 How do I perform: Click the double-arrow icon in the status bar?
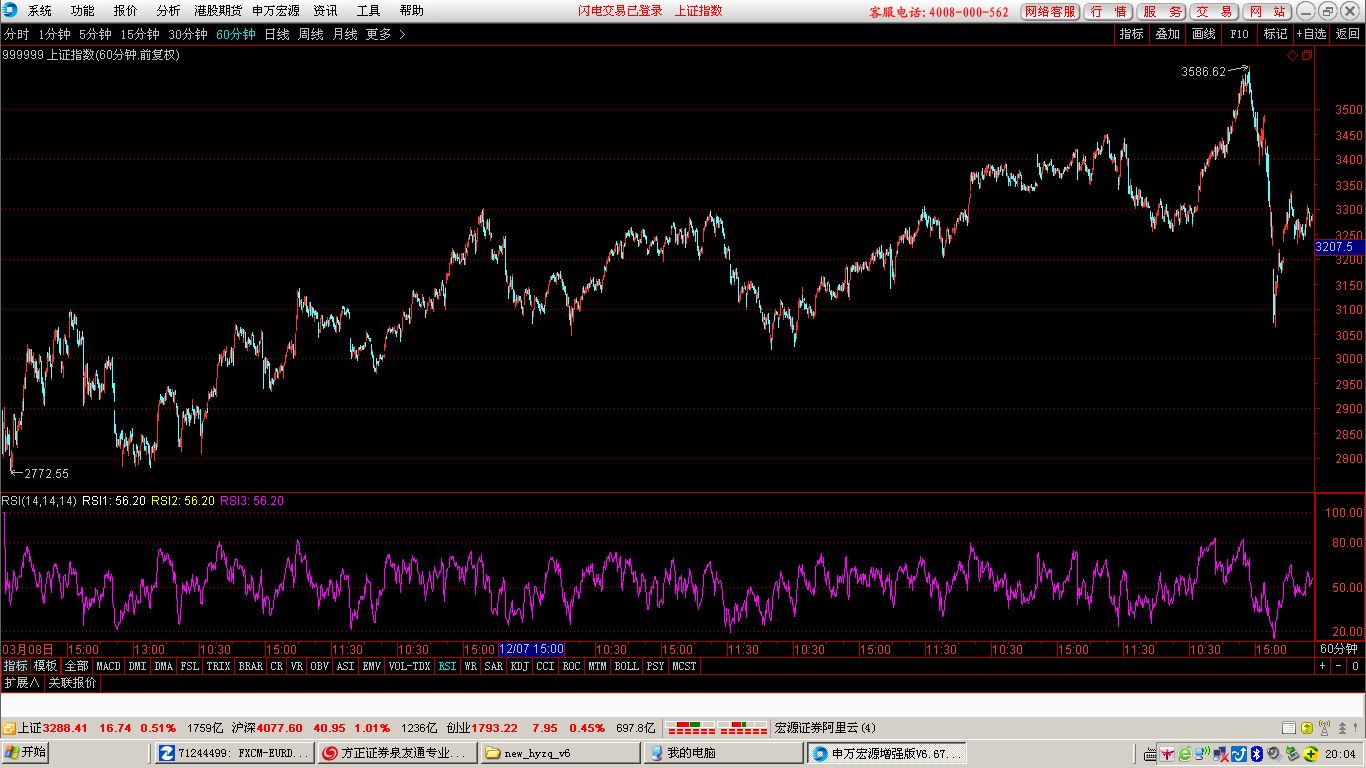click(1340, 728)
